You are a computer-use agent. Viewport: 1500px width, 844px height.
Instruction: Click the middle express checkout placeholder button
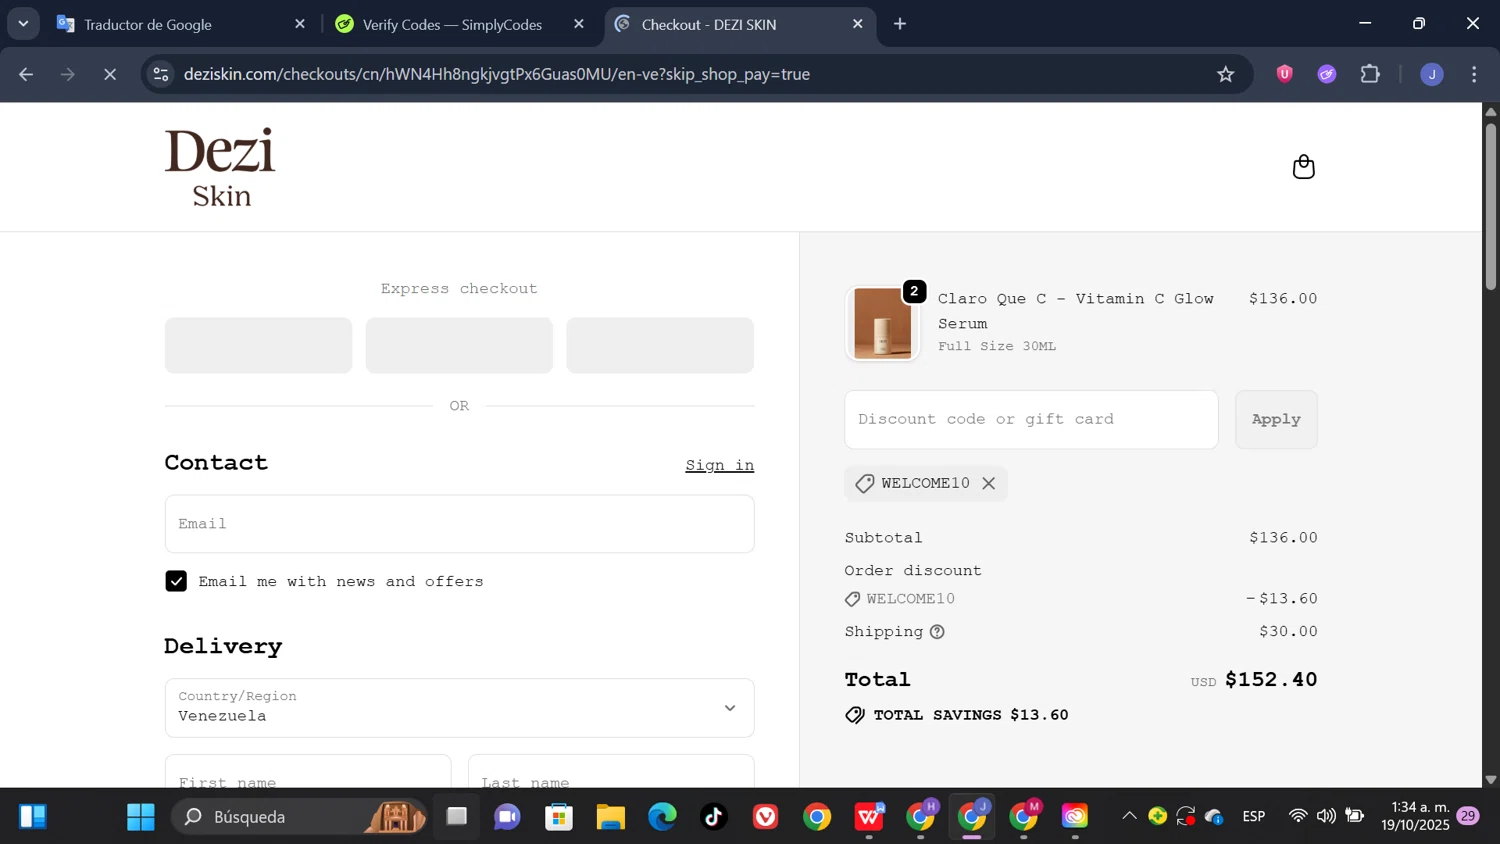pos(459,346)
